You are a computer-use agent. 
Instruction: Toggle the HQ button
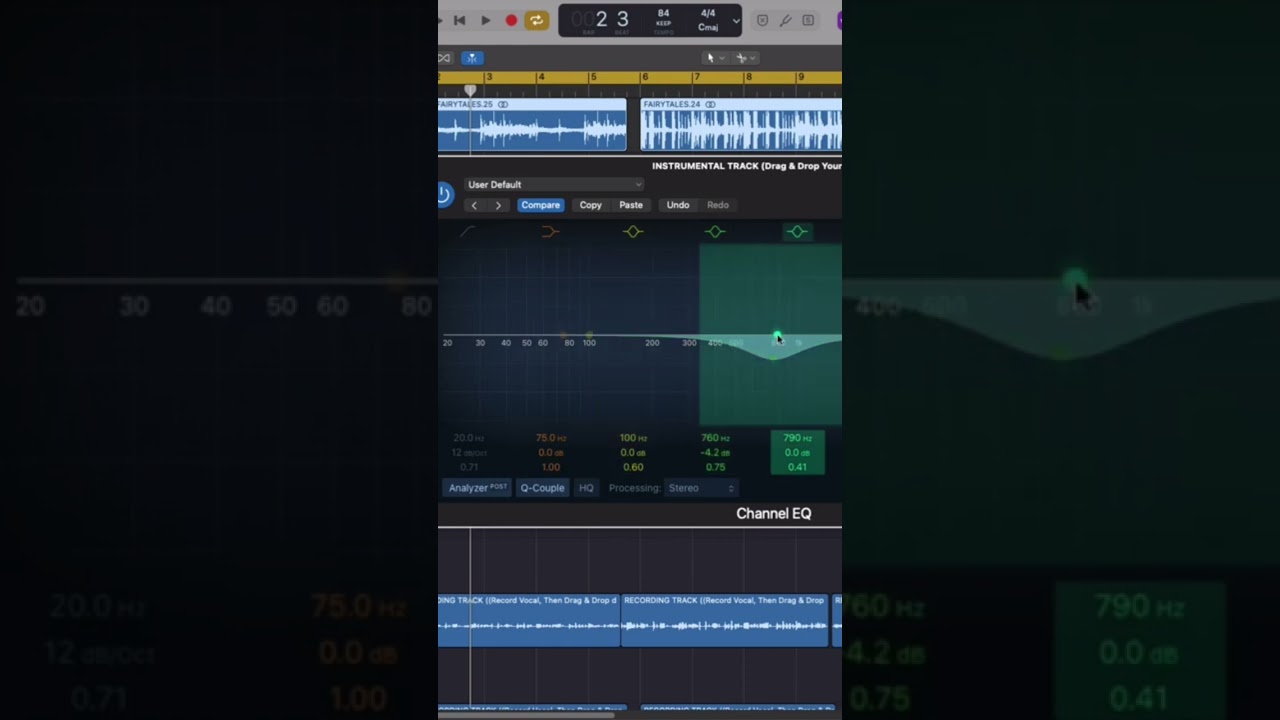[x=586, y=488]
